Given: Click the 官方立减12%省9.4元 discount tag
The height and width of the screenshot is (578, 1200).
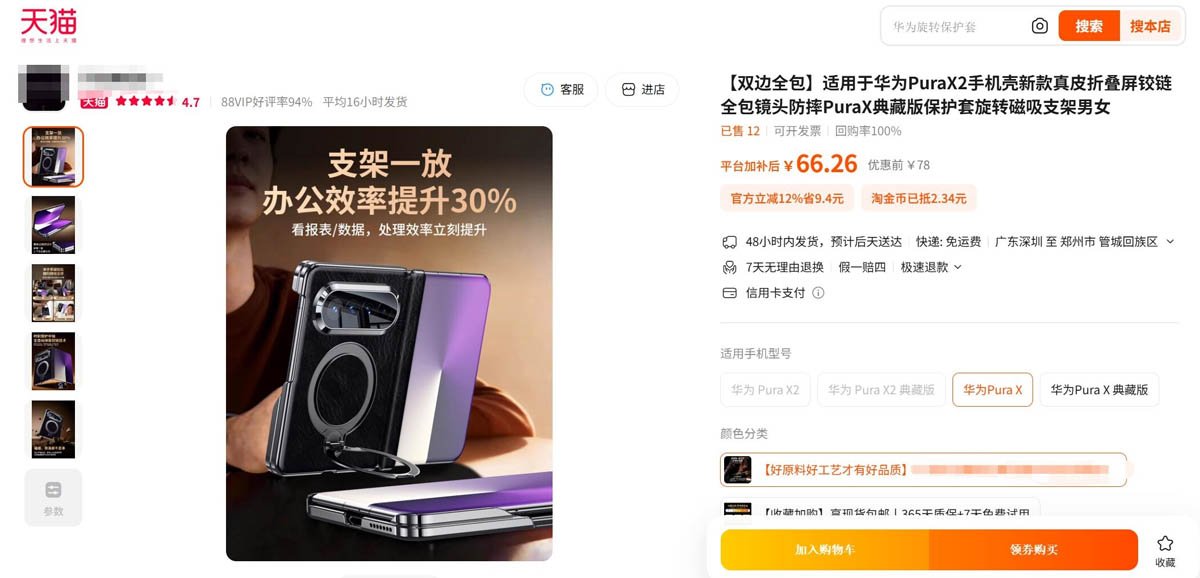Looking at the screenshot, I should pos(787,198).
